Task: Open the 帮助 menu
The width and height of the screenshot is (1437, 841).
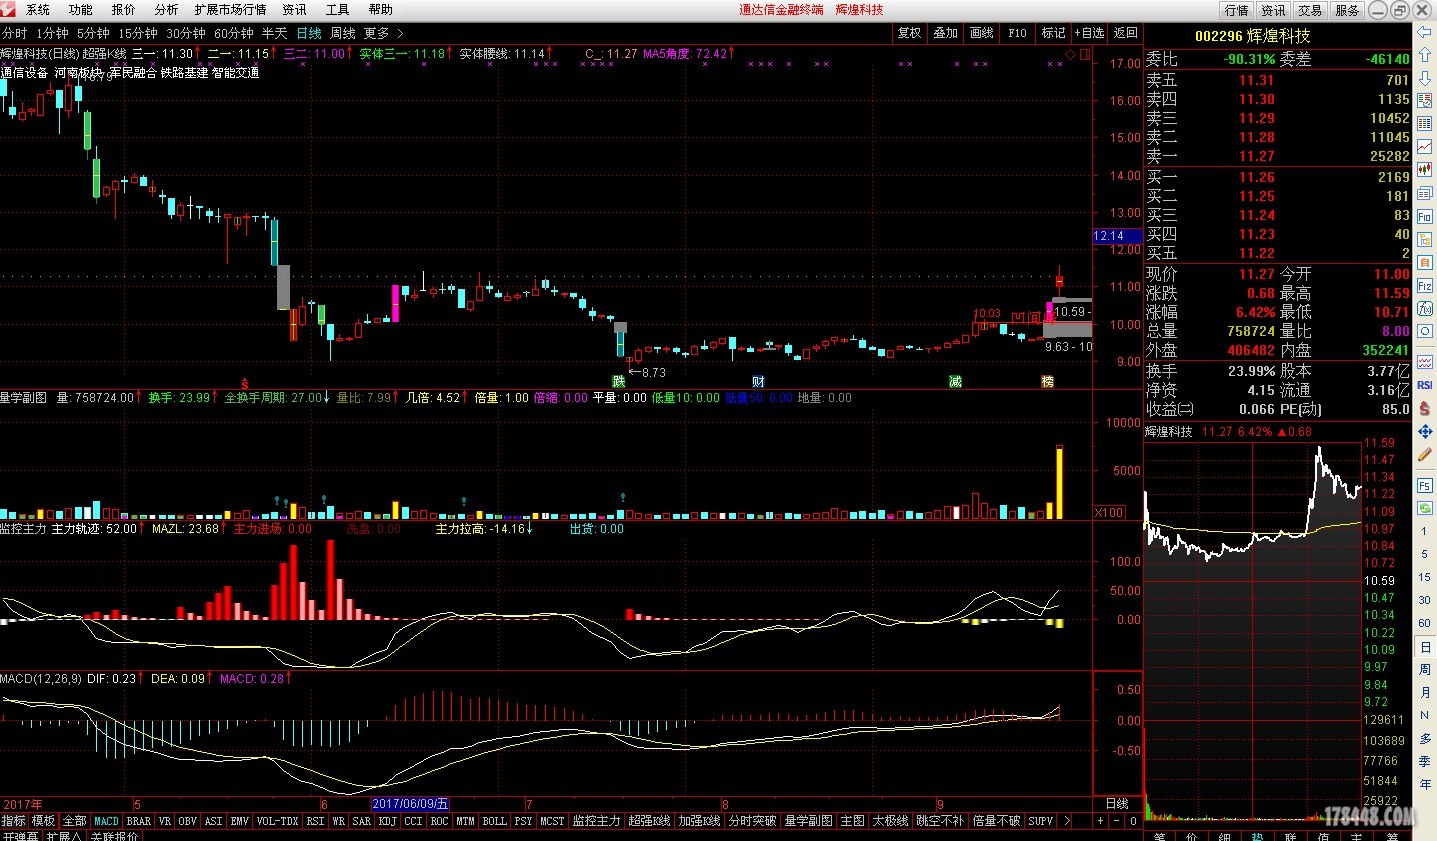Action: coord(380,9)
